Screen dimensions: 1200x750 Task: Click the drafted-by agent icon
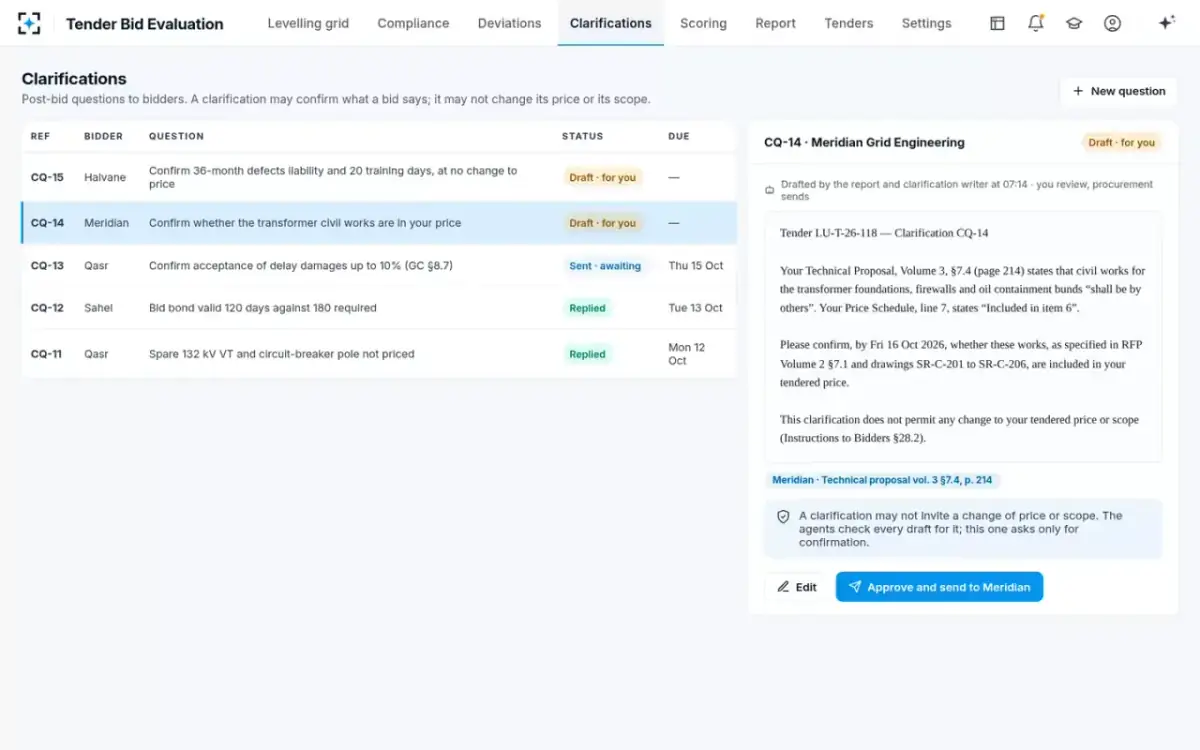[769, 190]
